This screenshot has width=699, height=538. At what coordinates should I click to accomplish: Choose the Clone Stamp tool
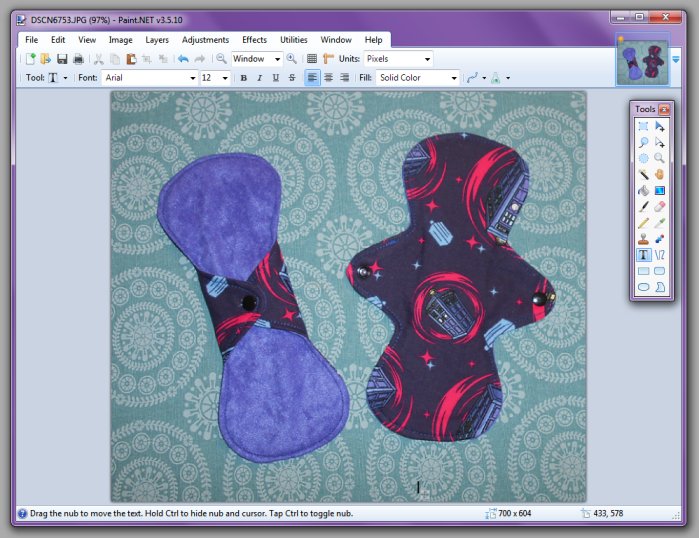pos(643,239)
